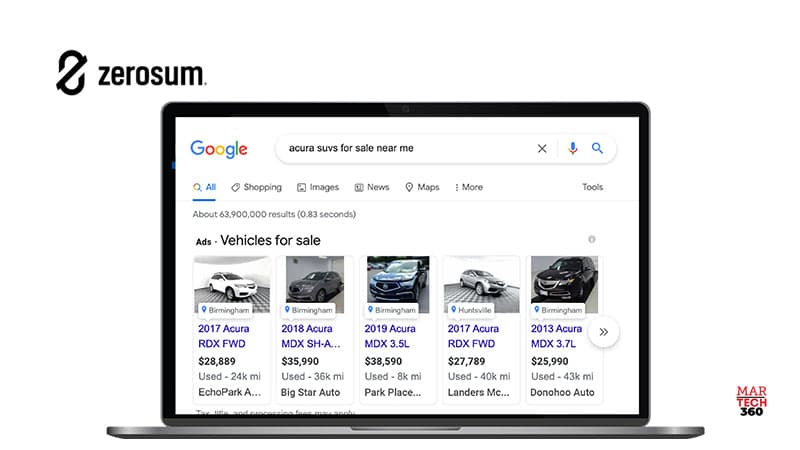
Task: Switch to the Shopping tab
Action: coord(256,187)
